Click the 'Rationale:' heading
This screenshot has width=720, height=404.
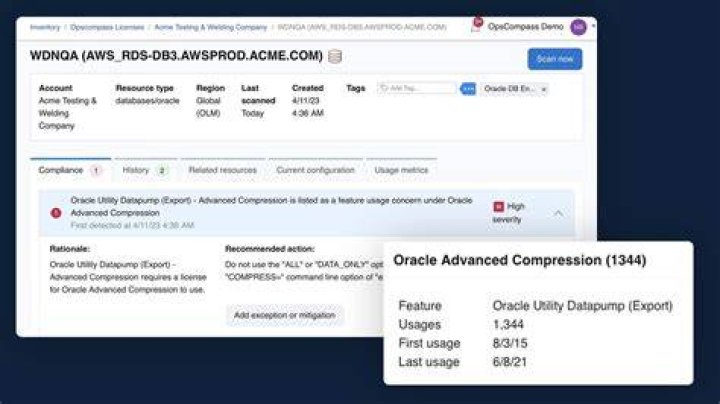(70, 249)
